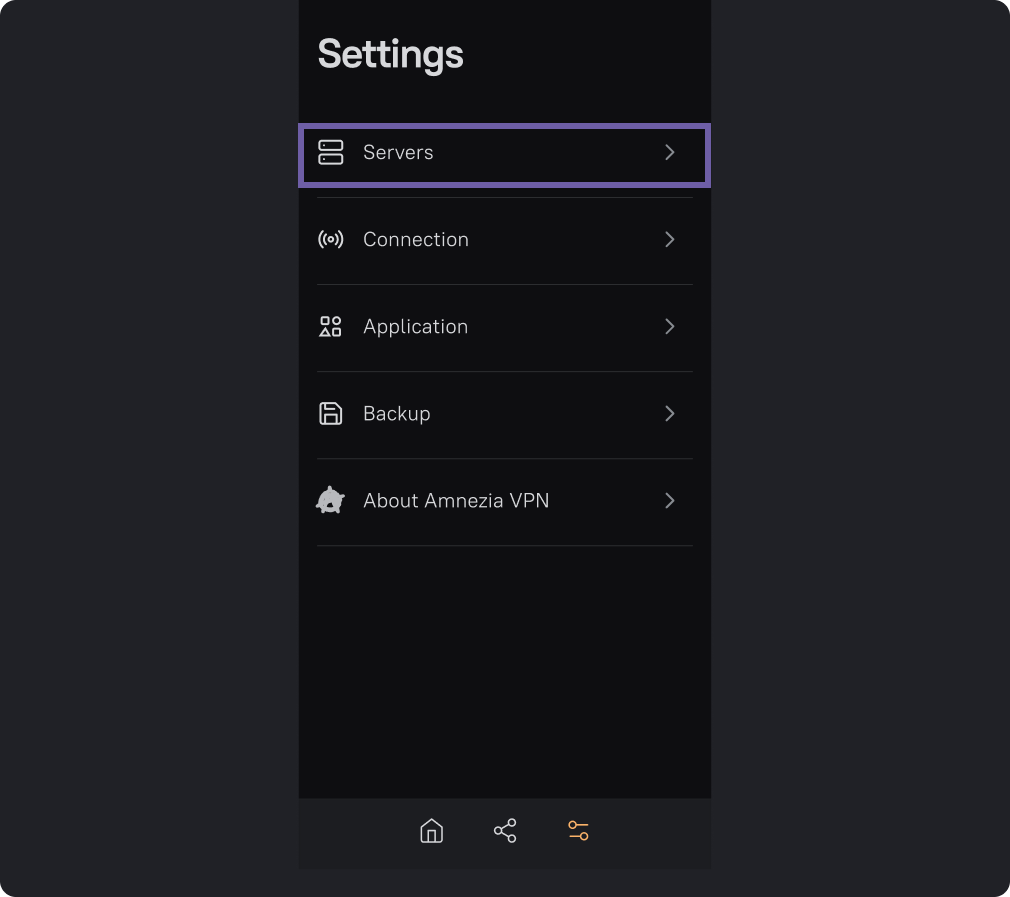Screen dimensions: 1010x897
Task: Expand Backup using its chevron arrow
Action: pyautogui.click(x=670, y=414)
